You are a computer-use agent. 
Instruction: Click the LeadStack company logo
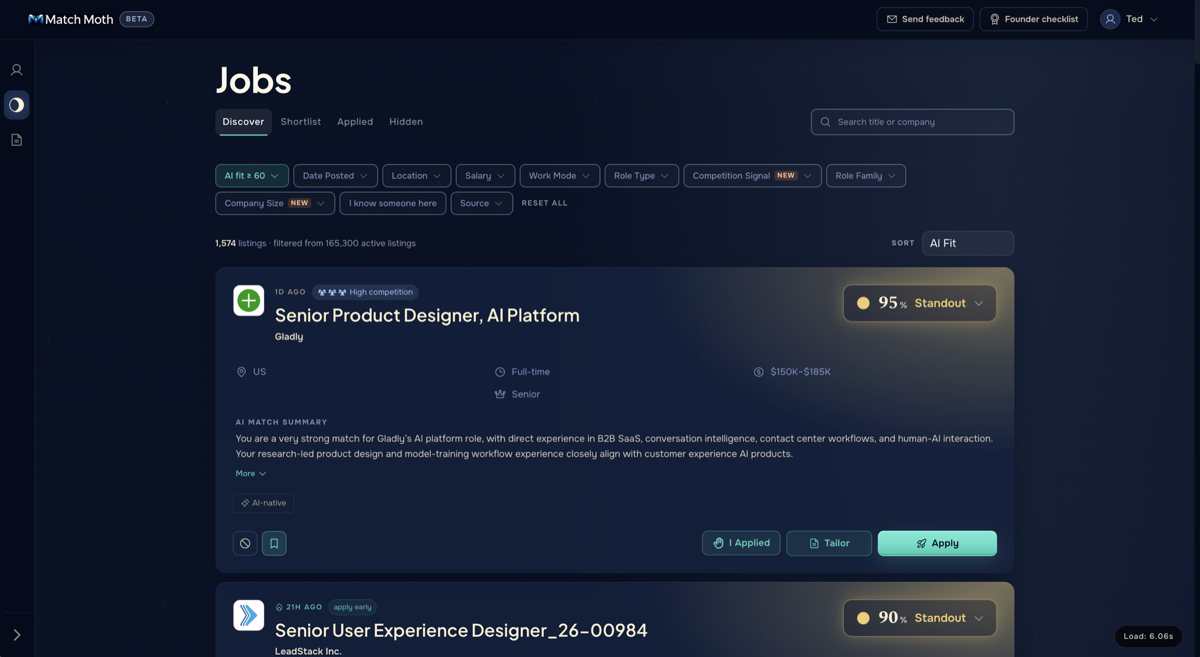pos(249,615)
